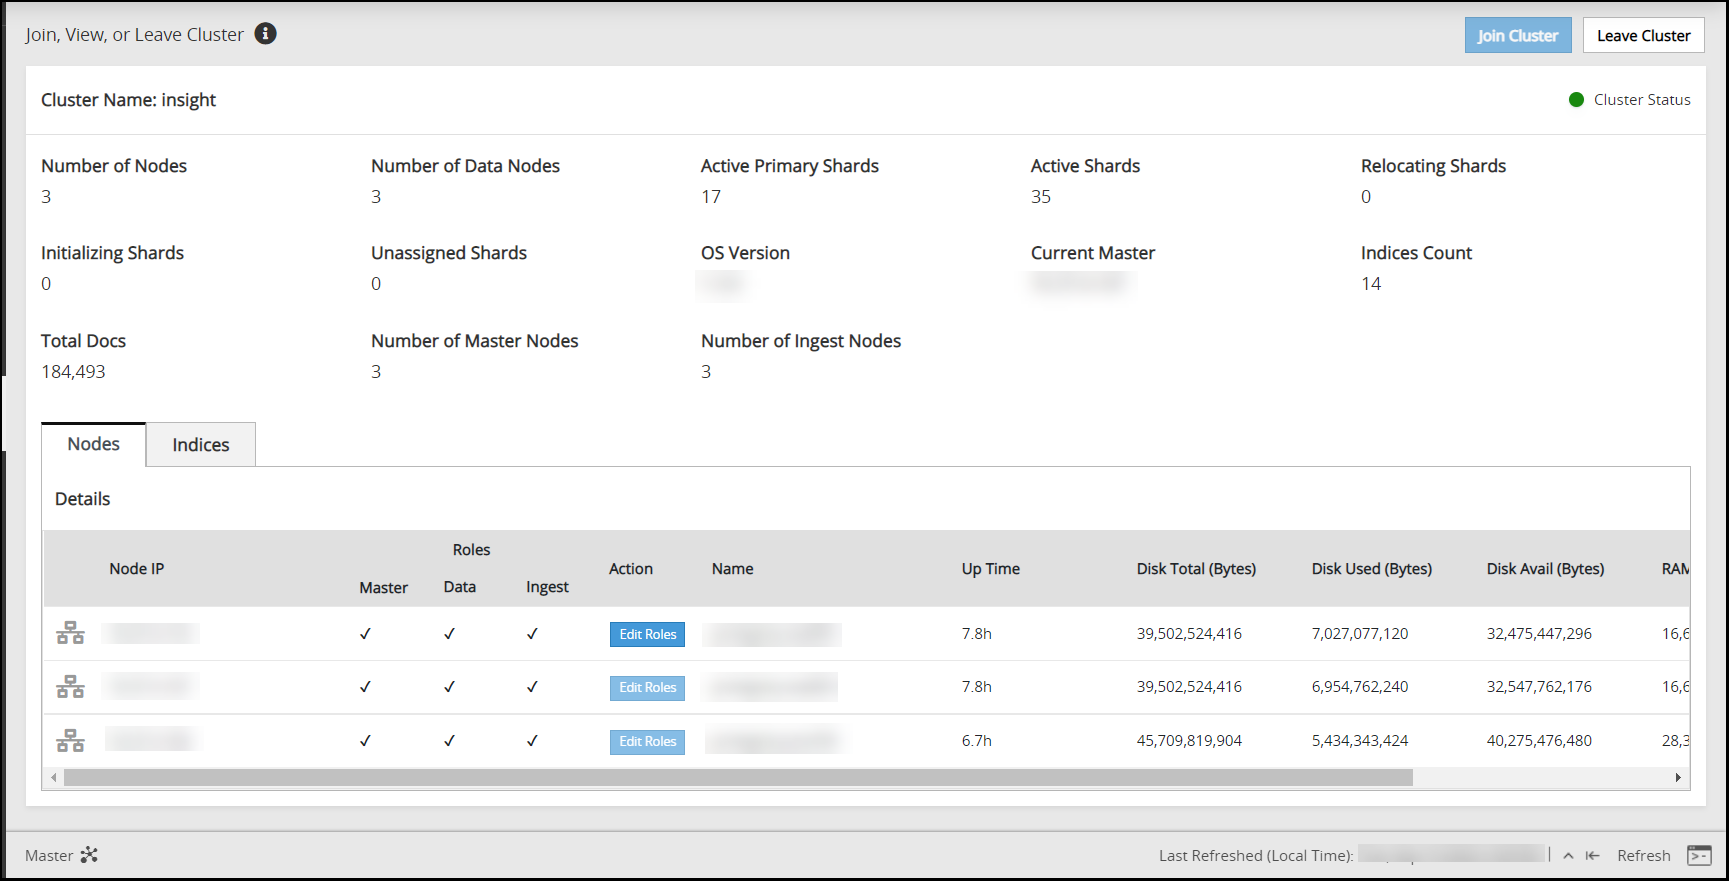The width and height of the screenshot is (1729, 881).
Task: Click the first-page arrow icon near Refresh
Action: [x=1593, y=856]
